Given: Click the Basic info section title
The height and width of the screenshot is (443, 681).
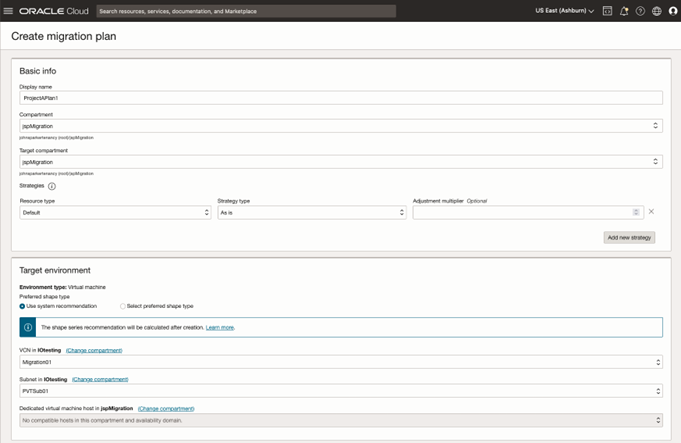Looking at the screenshot, I should (x=38, y=71).
